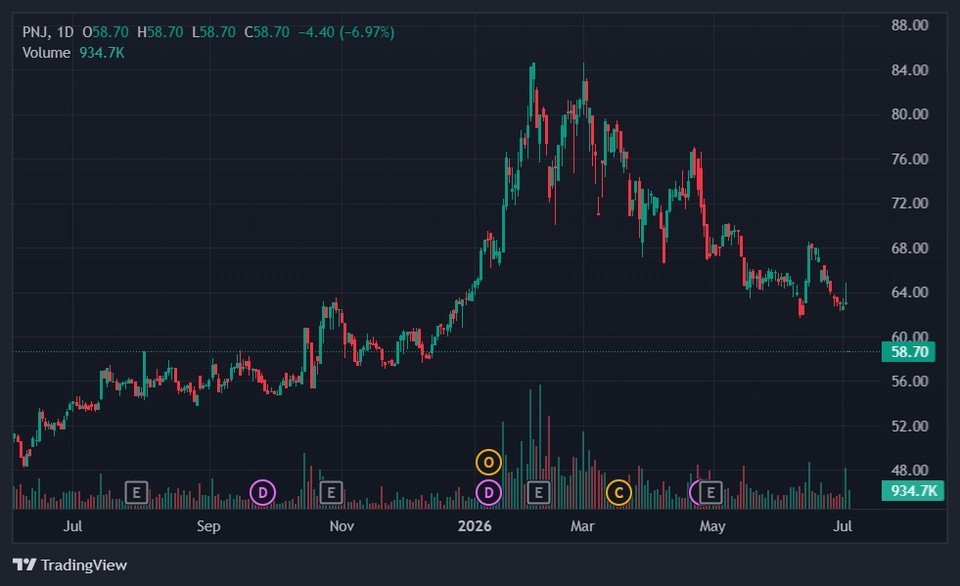This screenshot has width=960, height=586.
Task: Click the earnings E marker left of Mar
Action: coord(538,492)
